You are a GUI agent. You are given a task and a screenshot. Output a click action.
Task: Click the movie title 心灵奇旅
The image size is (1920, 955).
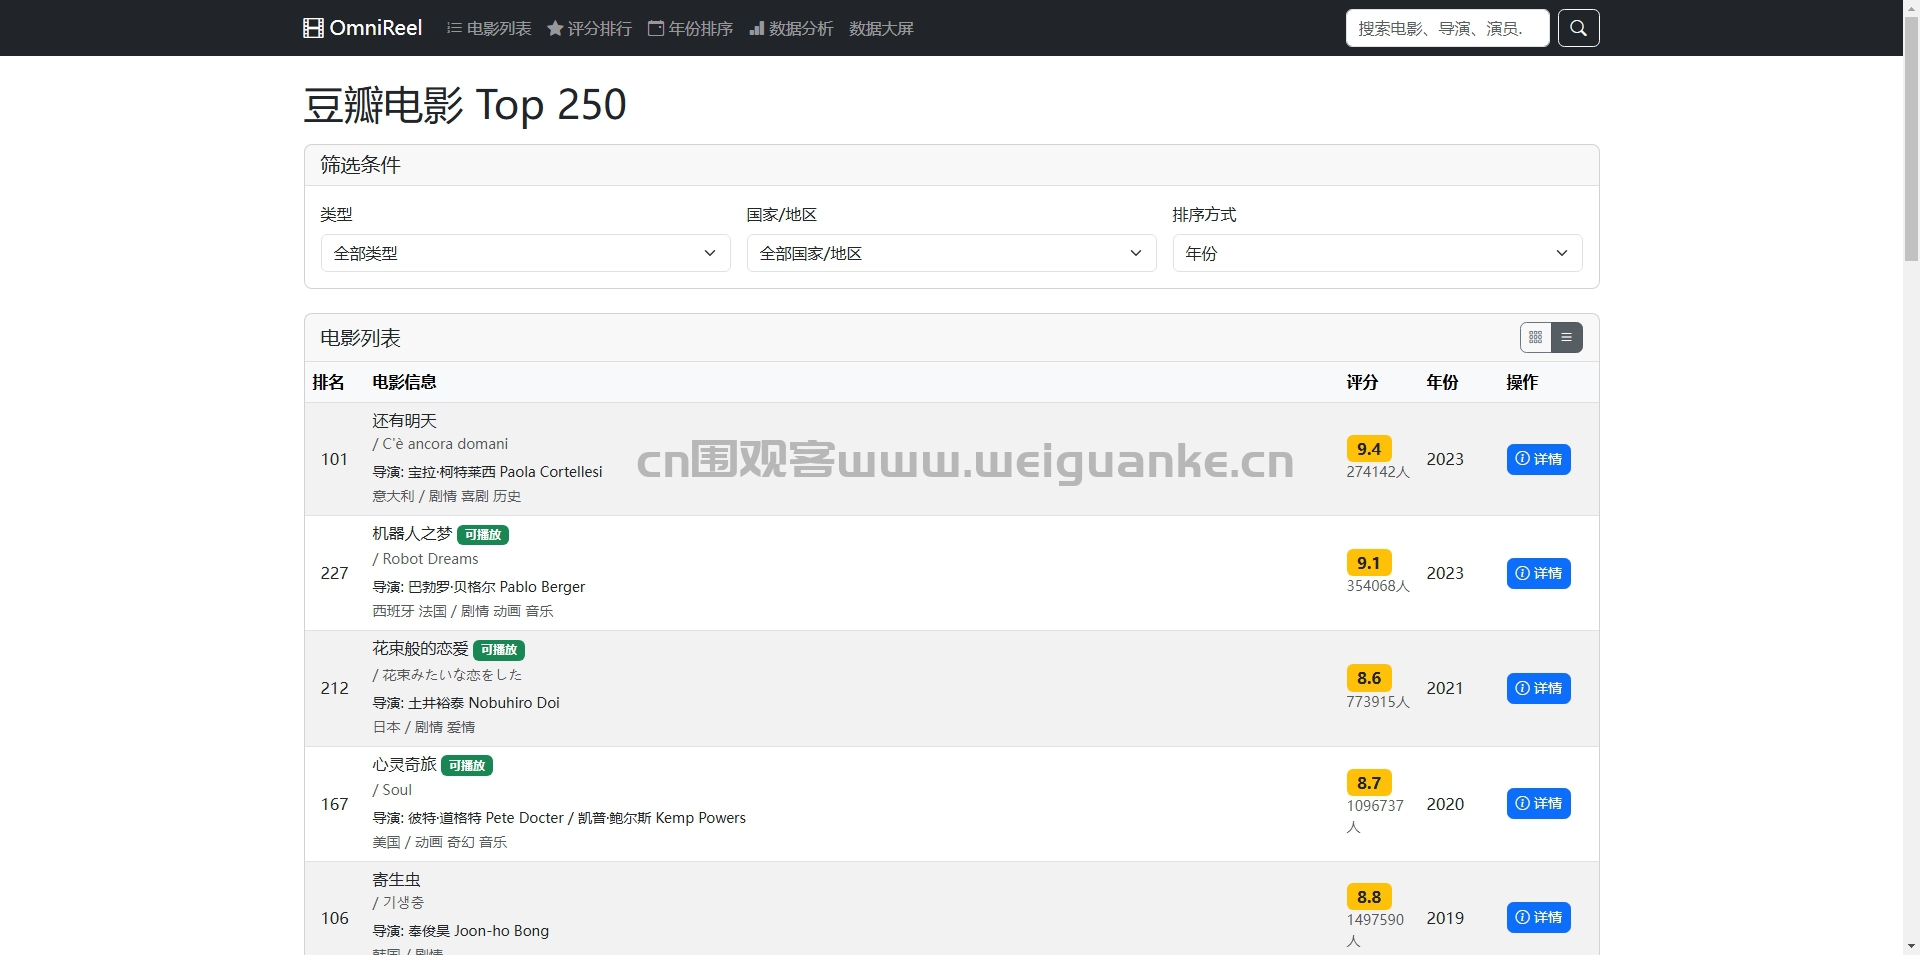coord(404,765)
